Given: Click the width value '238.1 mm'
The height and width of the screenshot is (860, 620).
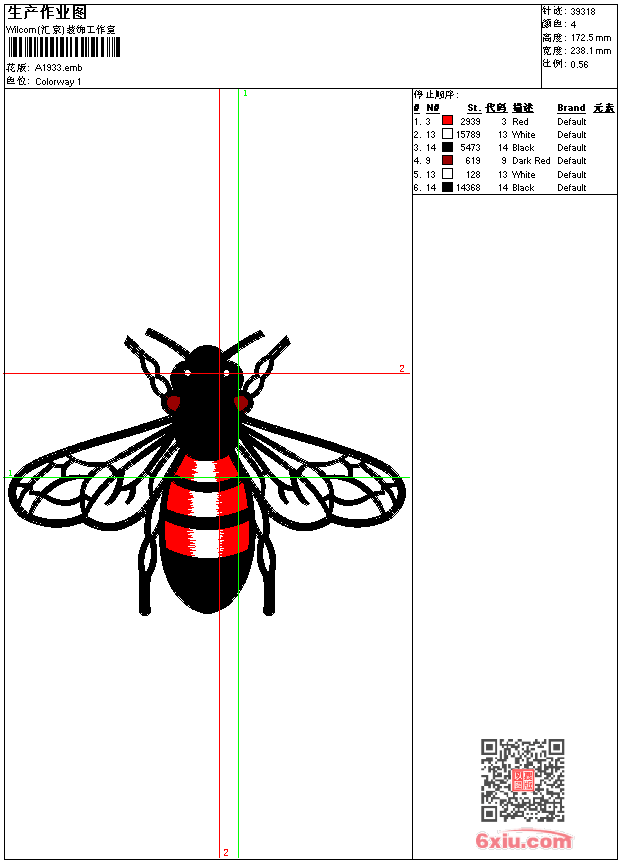Looking at the screenshot, I should coord(590,51).
